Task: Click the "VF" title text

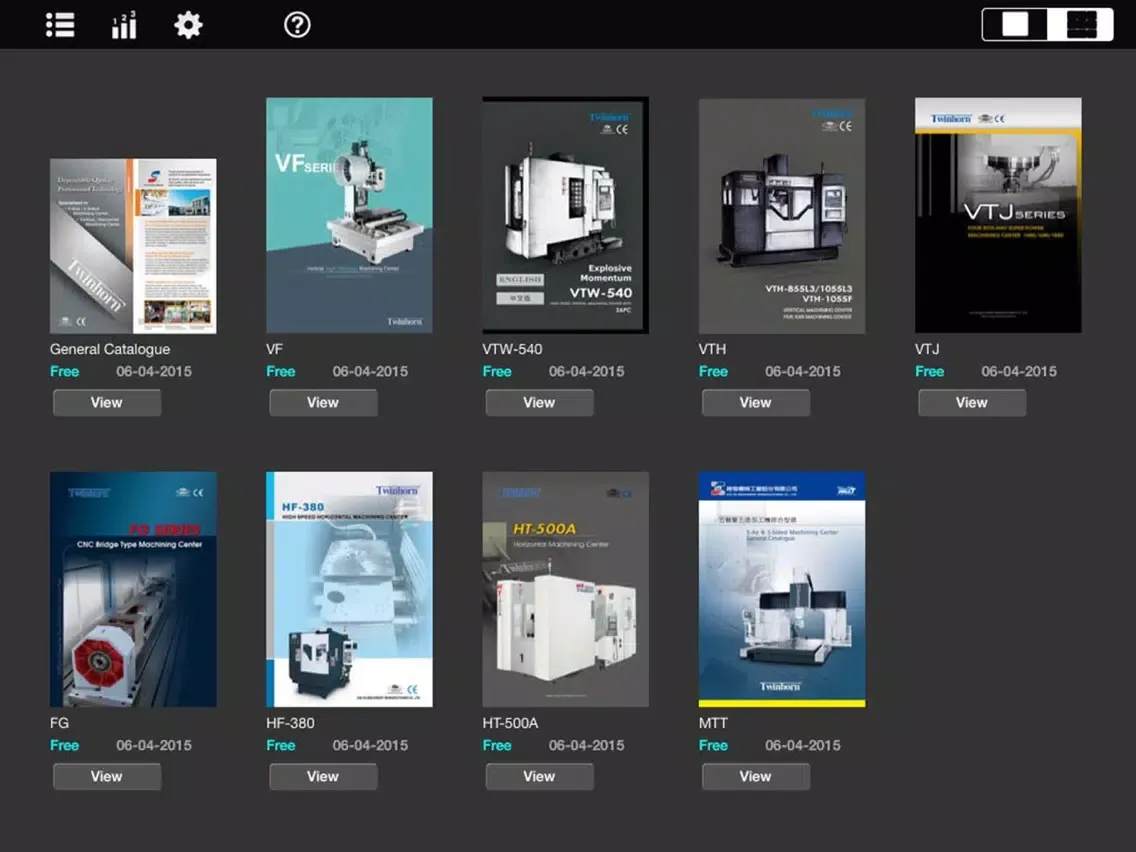Action: pos(275,349)
